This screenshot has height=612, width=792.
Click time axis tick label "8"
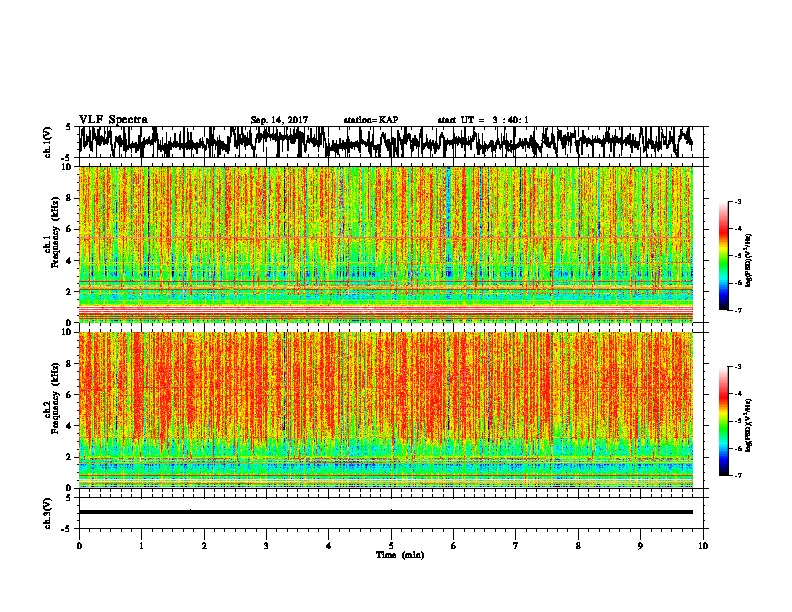pyautogui.click(x=578, y=546)
